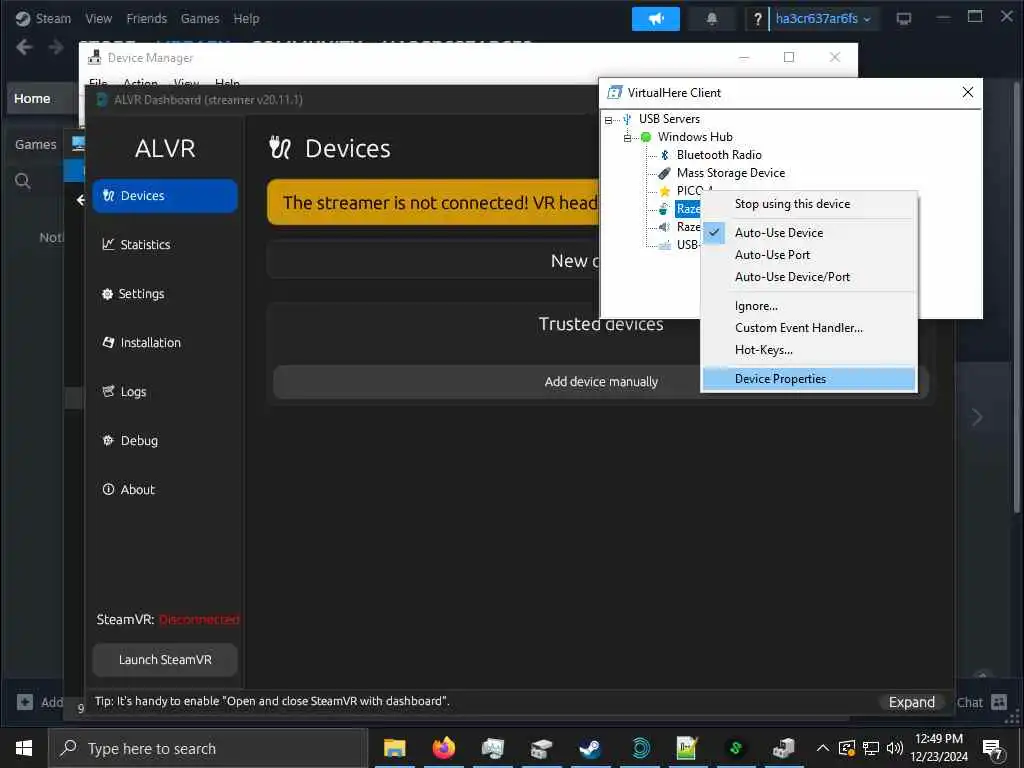
Task: Click Steam's announcements megaphone button
Action: pos(656,19)
